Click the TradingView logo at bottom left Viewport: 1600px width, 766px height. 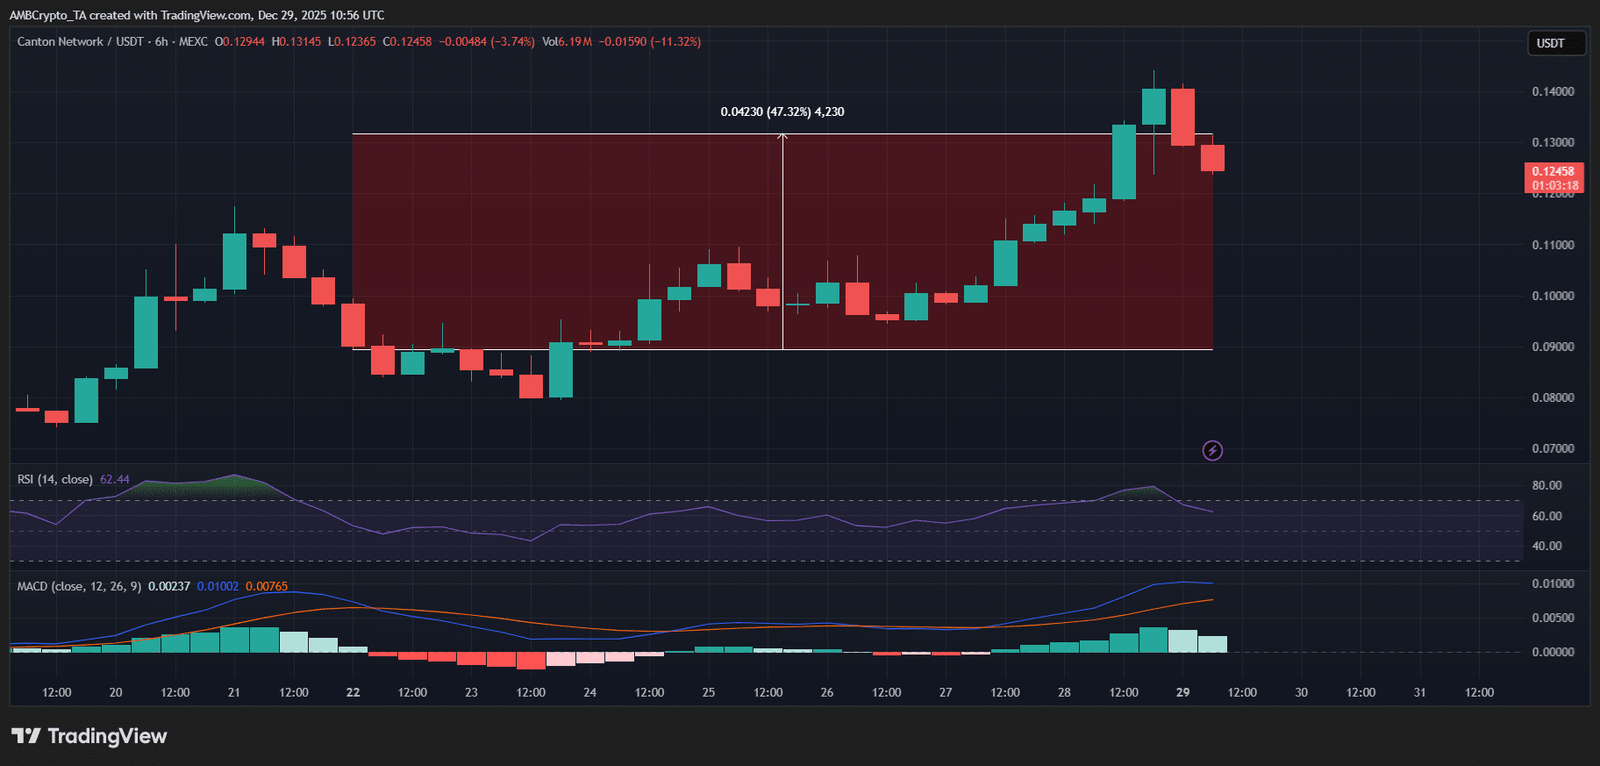(89, 736)
